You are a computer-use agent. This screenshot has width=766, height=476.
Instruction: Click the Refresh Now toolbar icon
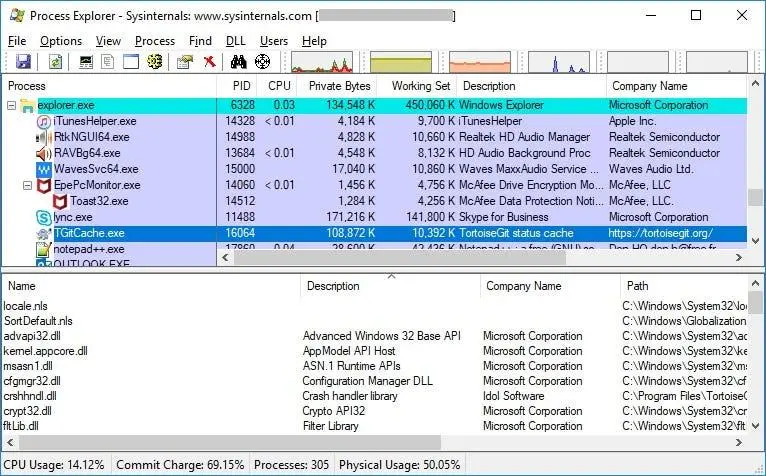(x=55, y=62)
